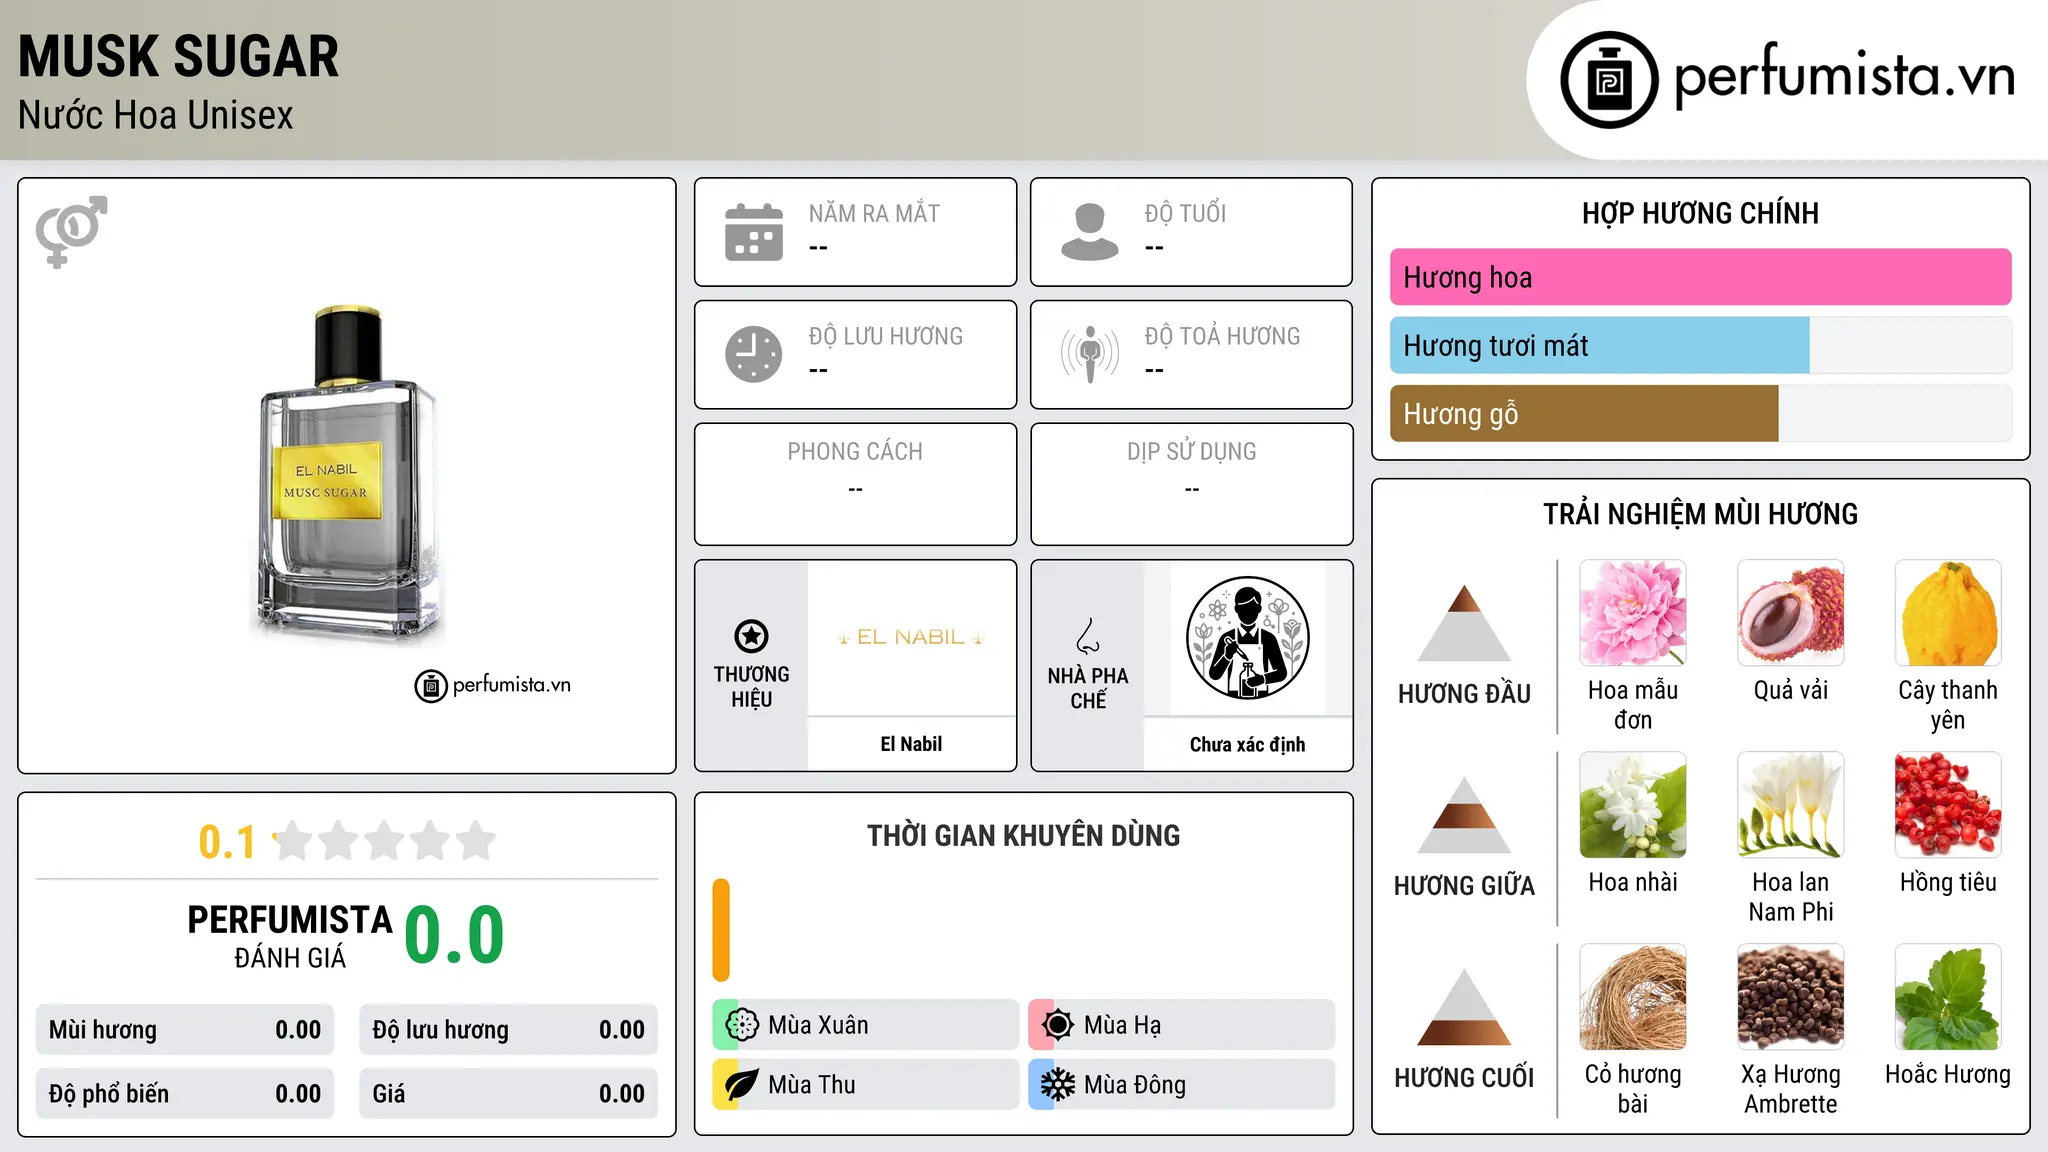The width and height of the screenshot is (2048, 1152).
Task: Click the Hương đầu pyramid icon
Action: point(1464,622)
